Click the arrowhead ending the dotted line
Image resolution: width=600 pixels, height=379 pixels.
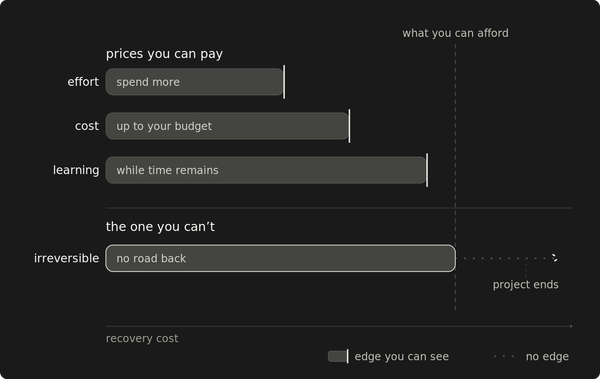click(x=555, y=258)
